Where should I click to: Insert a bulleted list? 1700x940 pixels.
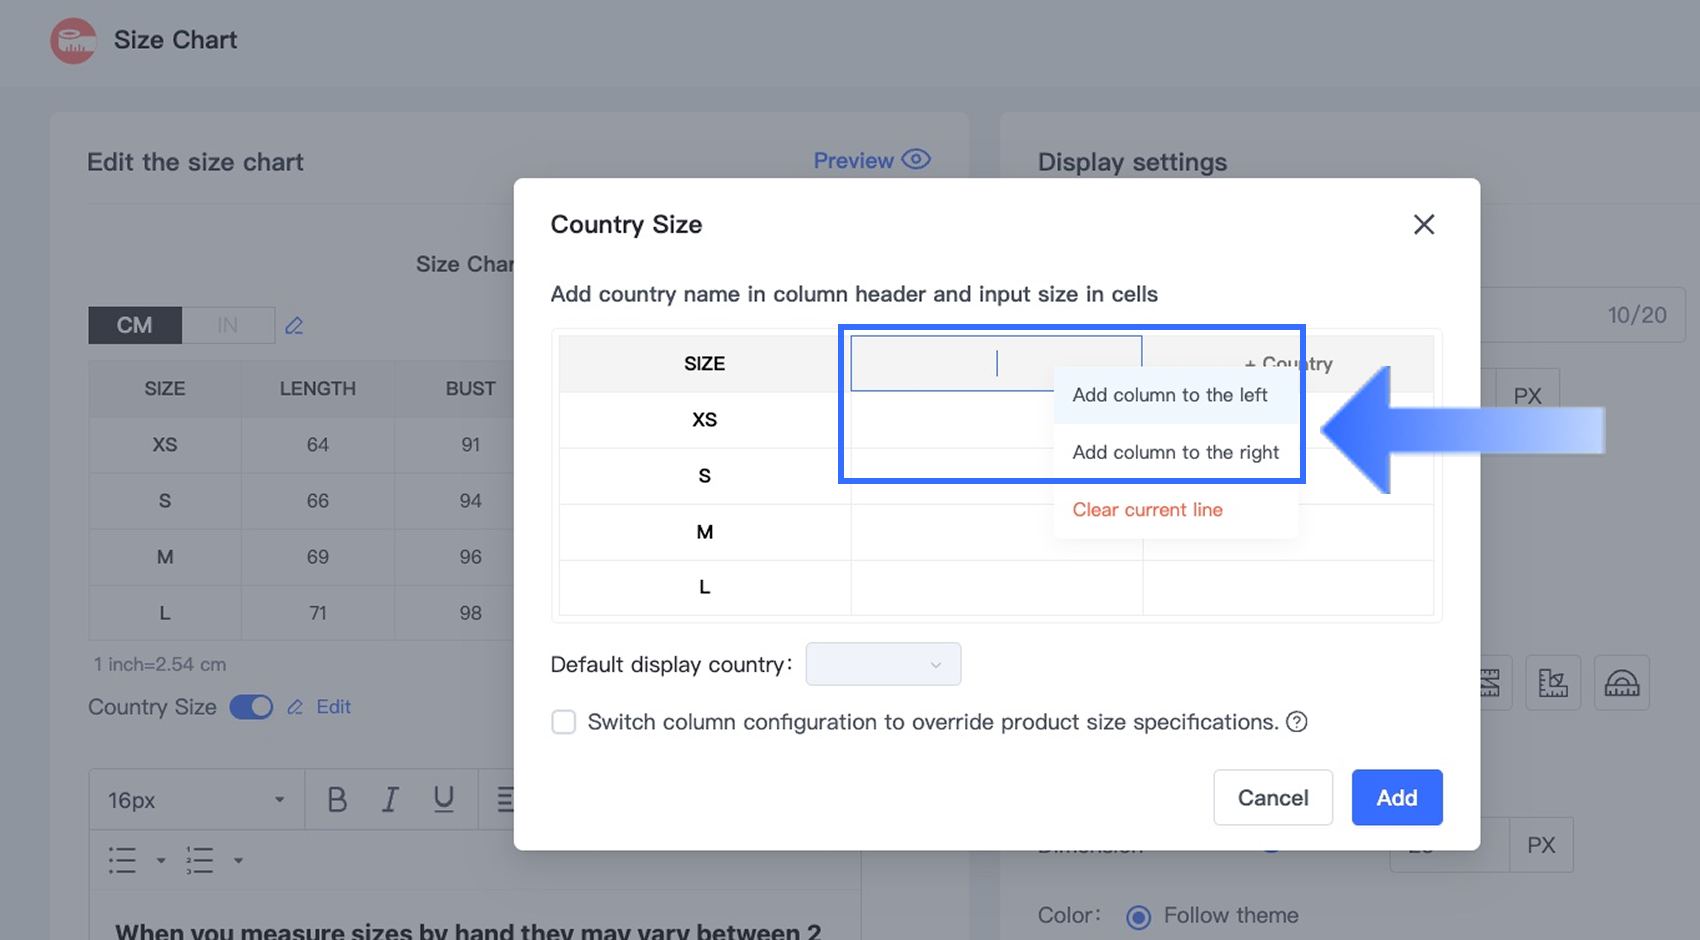(122, 860)
